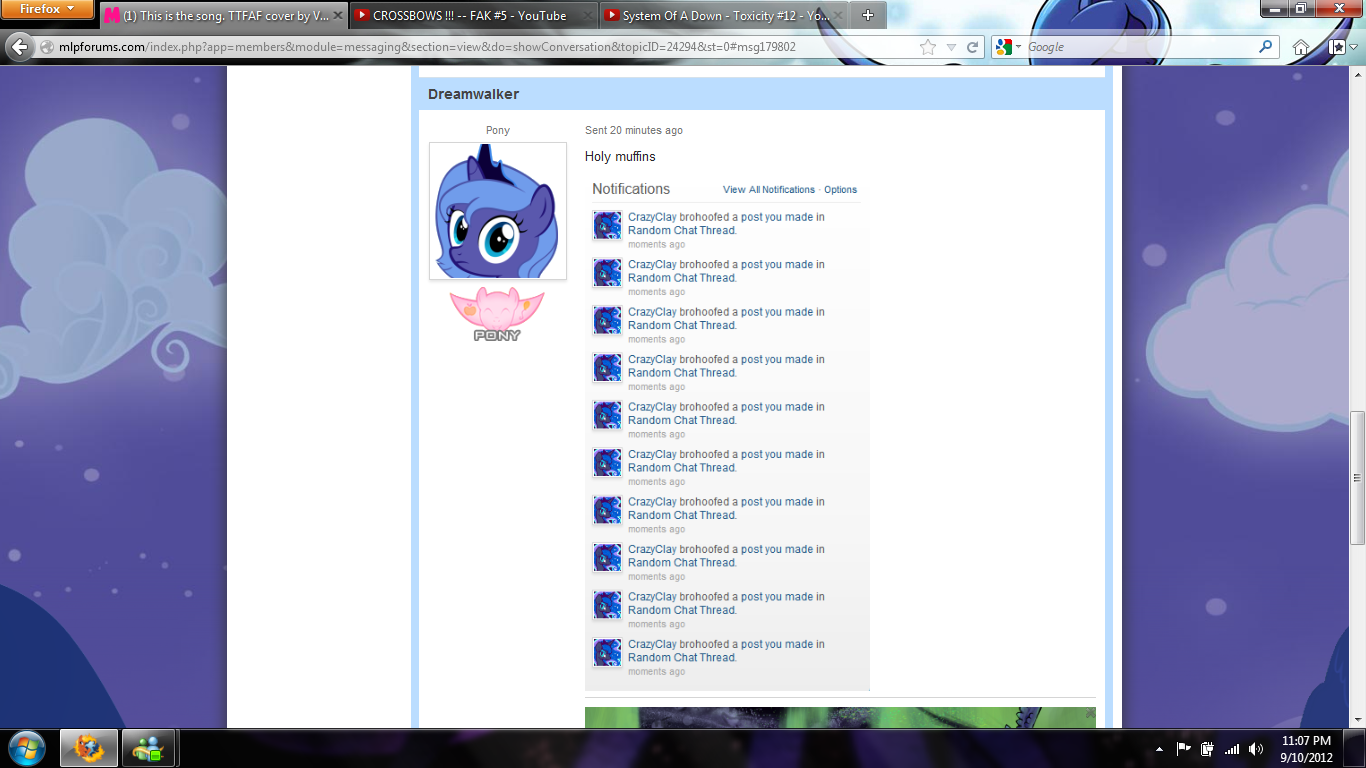Switch to the CROSSBOWS FAK #5 YouTube tab

coord(471,16)
